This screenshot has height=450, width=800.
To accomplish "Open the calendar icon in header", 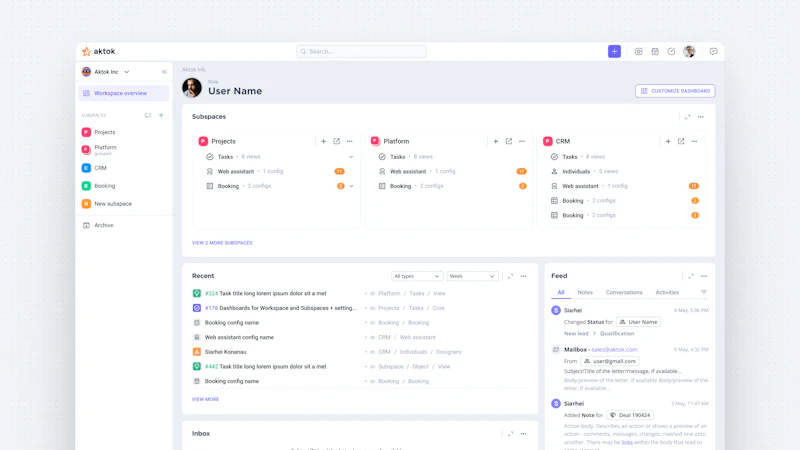I will coord(655,52).
